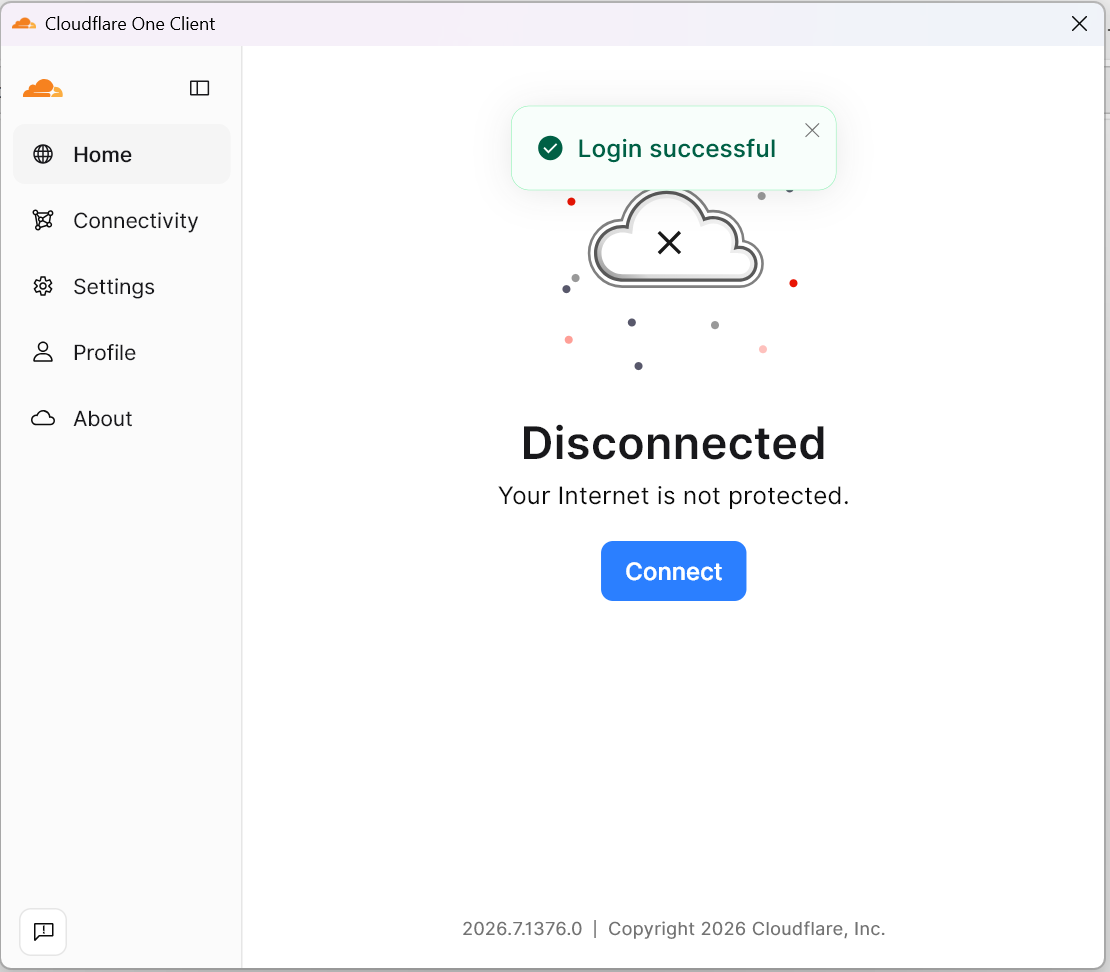The height and width of the screenshot is (972, 1110).
Task: Click the Copyright 2026 Cloudflare, Inc. text
Action: point(747,929)
